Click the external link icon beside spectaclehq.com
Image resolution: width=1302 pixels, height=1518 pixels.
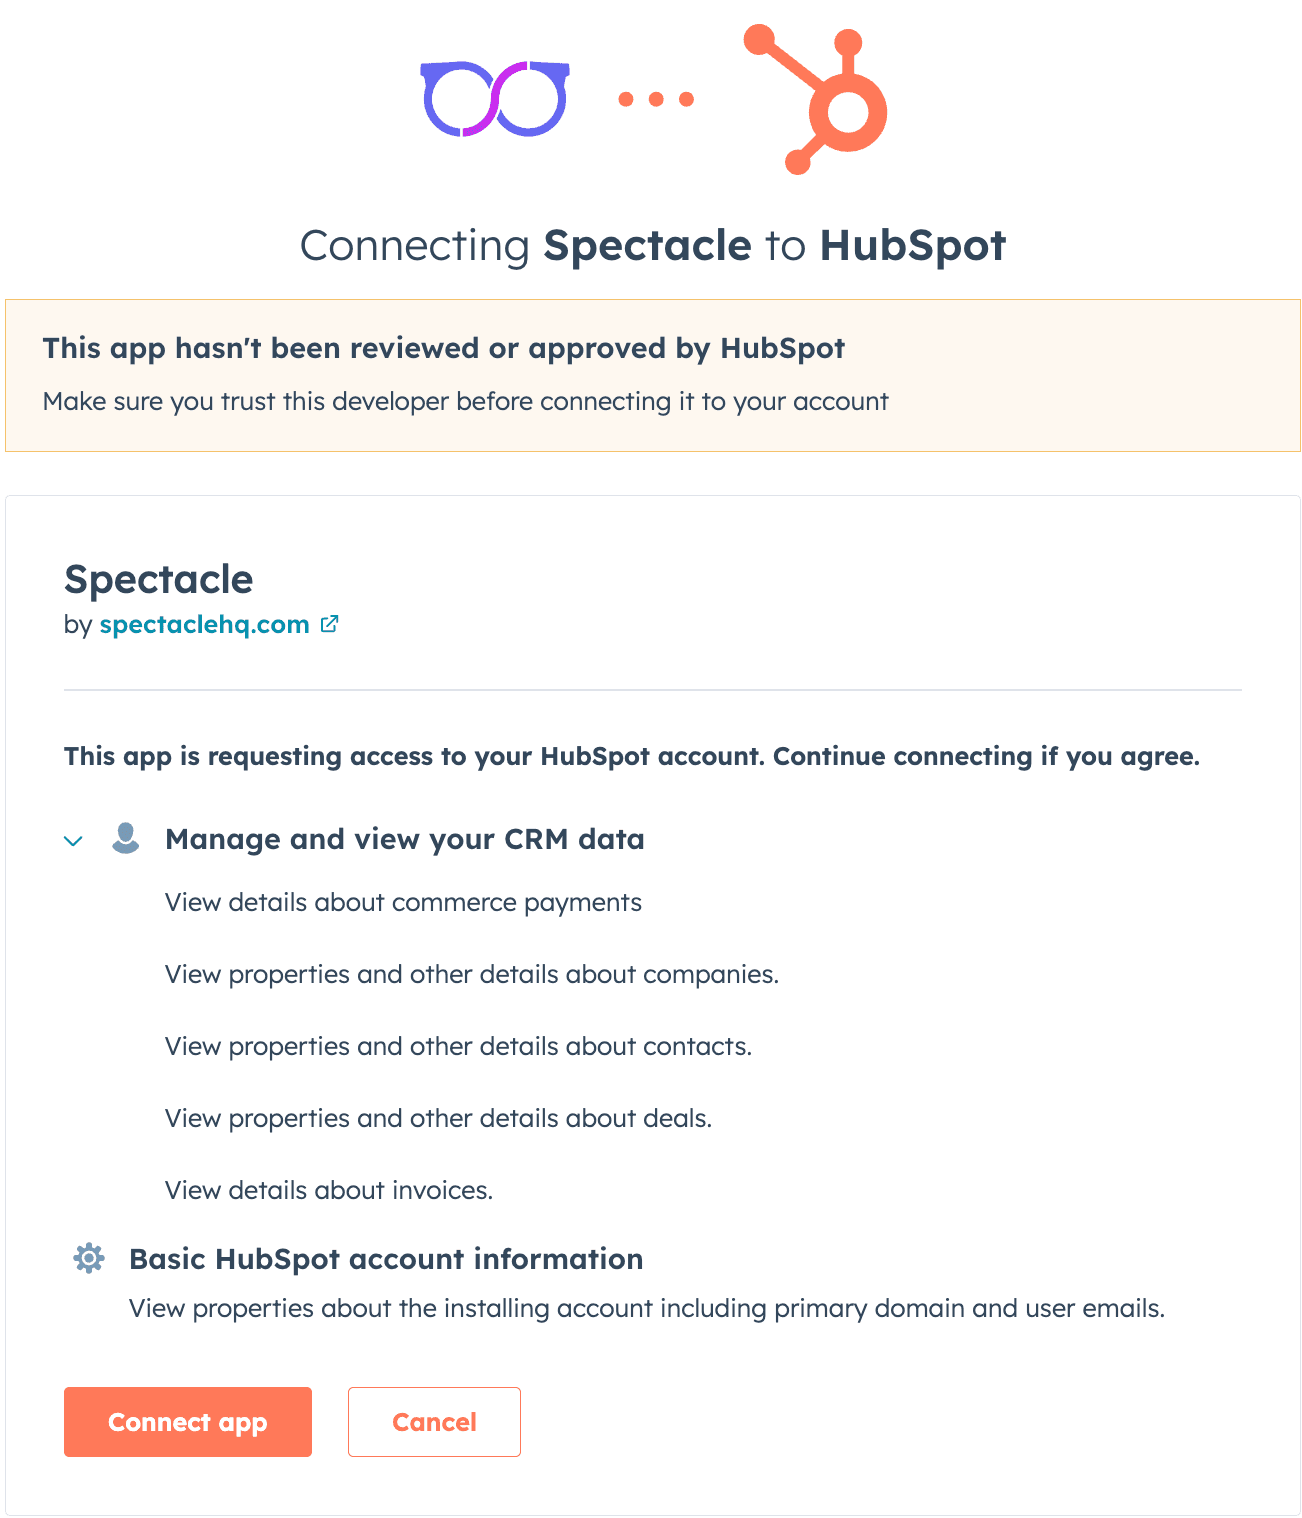329,624
